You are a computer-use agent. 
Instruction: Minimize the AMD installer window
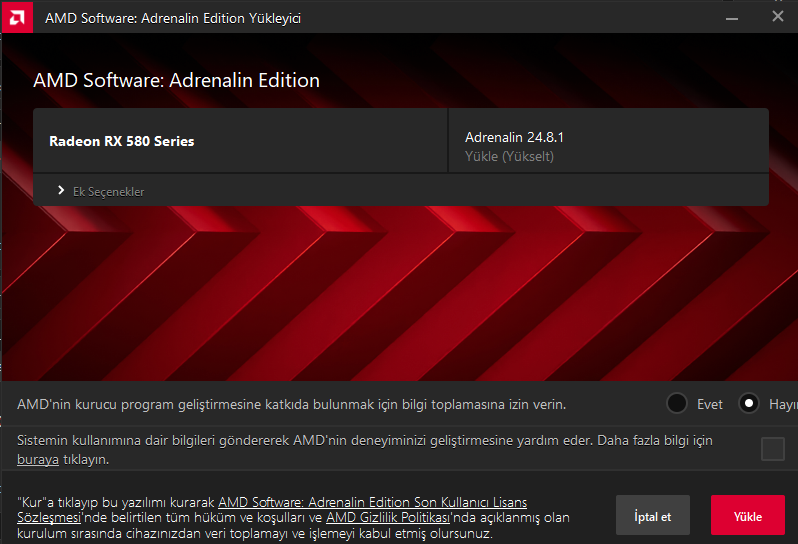(x=732, y=18)
